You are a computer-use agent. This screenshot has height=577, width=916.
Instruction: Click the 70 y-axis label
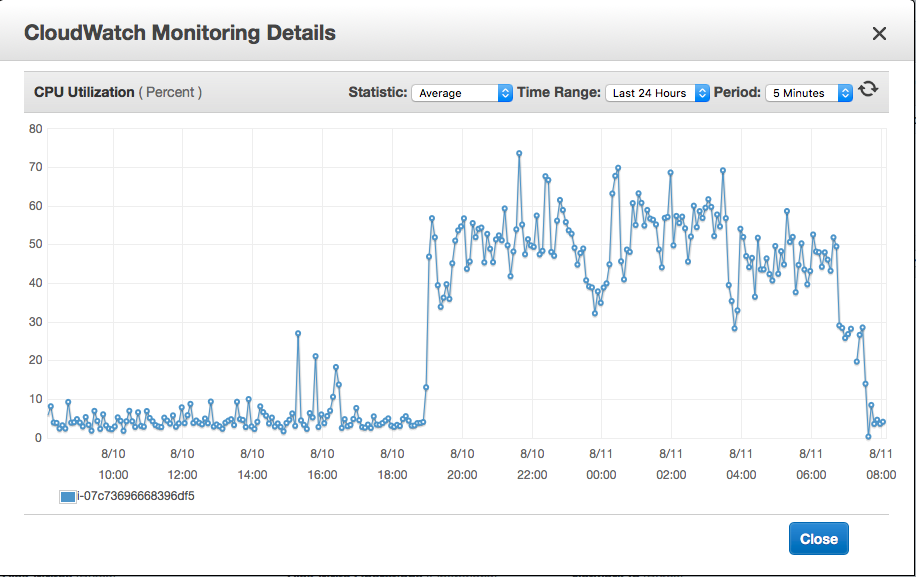(x=36, y=168)
